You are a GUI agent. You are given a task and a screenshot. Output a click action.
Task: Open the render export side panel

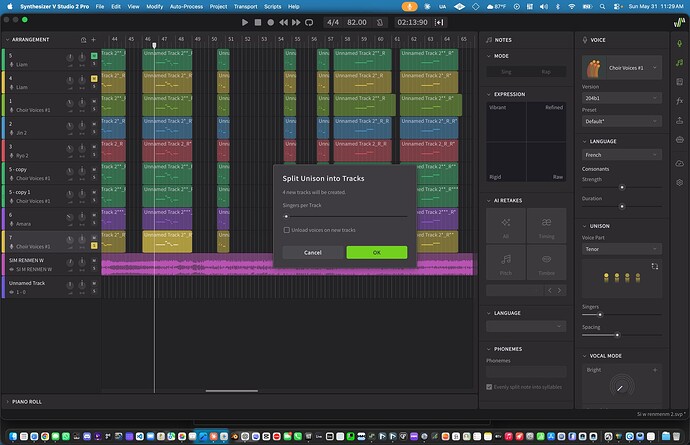(679, 120)
